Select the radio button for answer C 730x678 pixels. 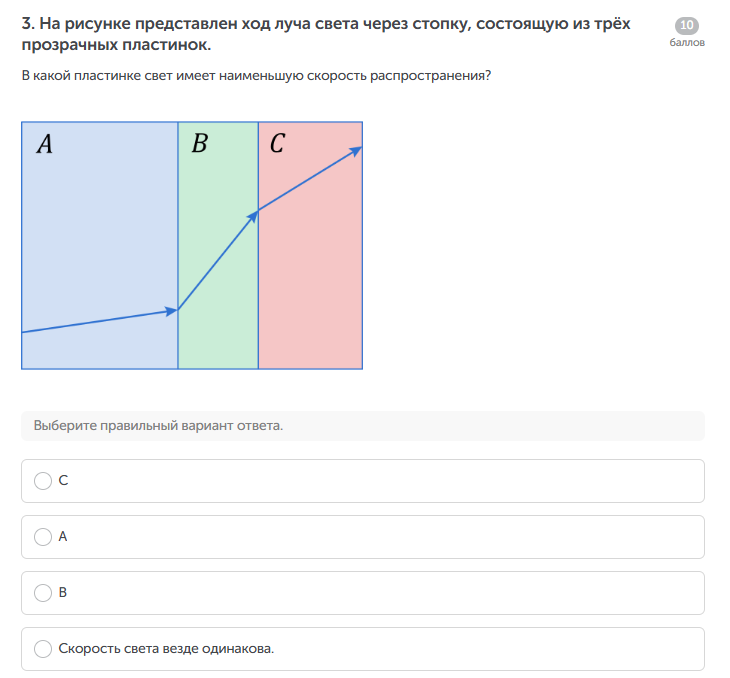click(43, 481)
